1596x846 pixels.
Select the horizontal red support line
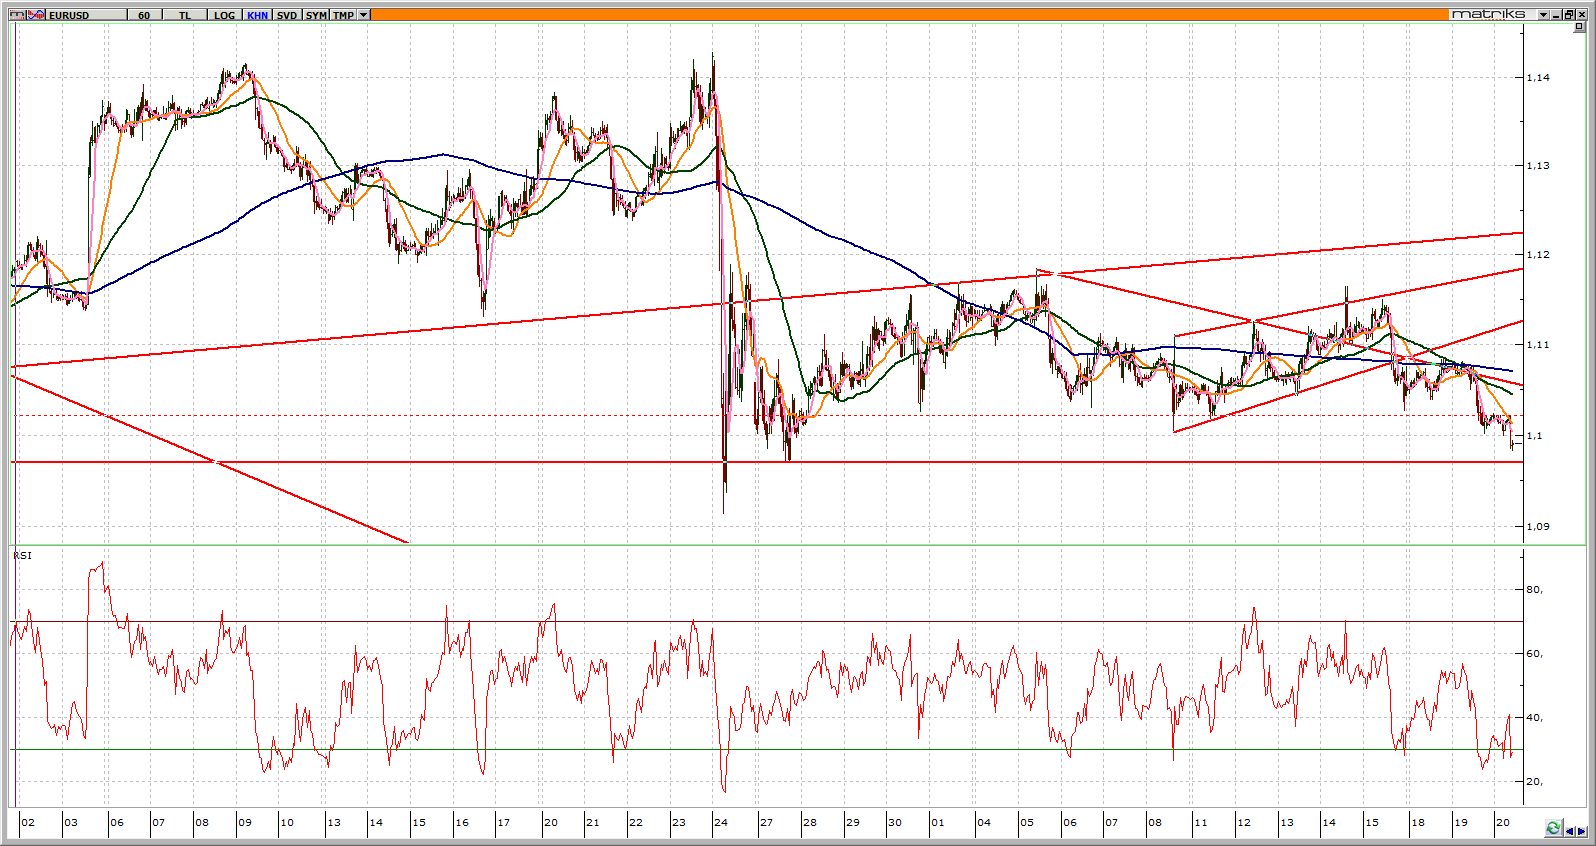point(767,462)
